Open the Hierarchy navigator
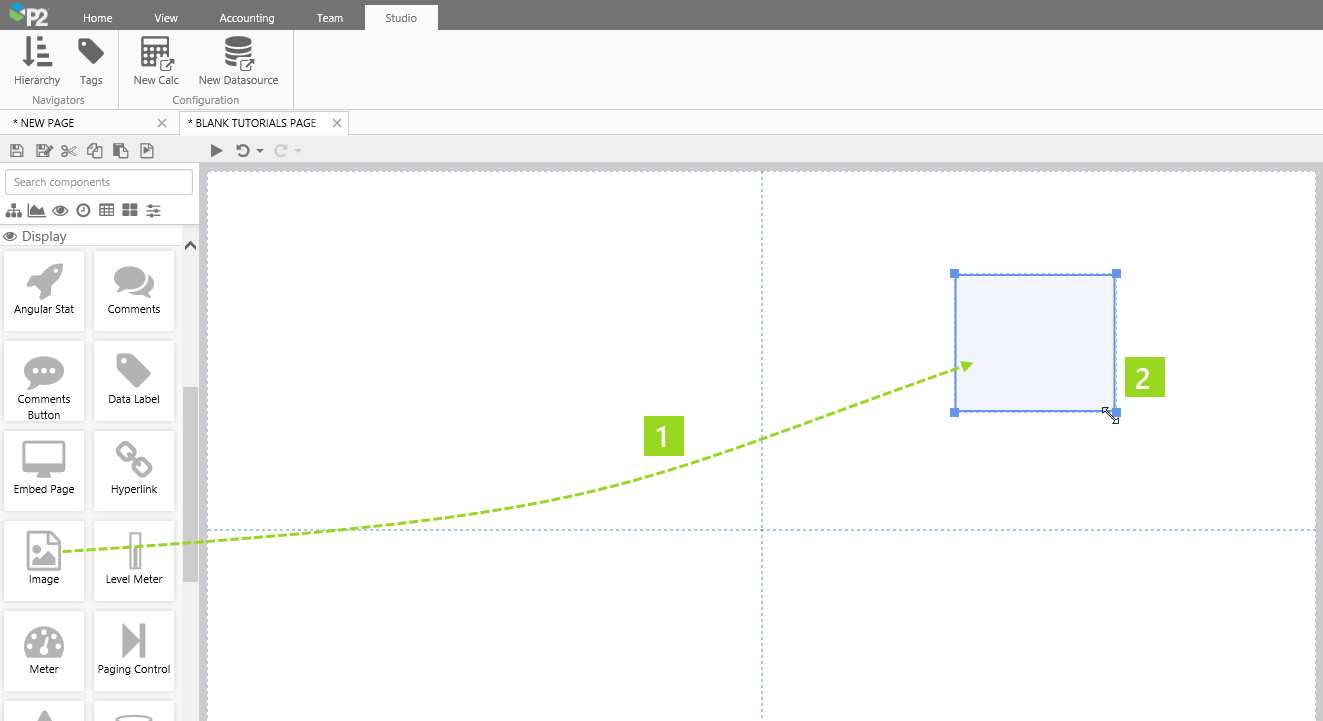The width and height of the screenshot is (1323, 721). tap(37, 61)
